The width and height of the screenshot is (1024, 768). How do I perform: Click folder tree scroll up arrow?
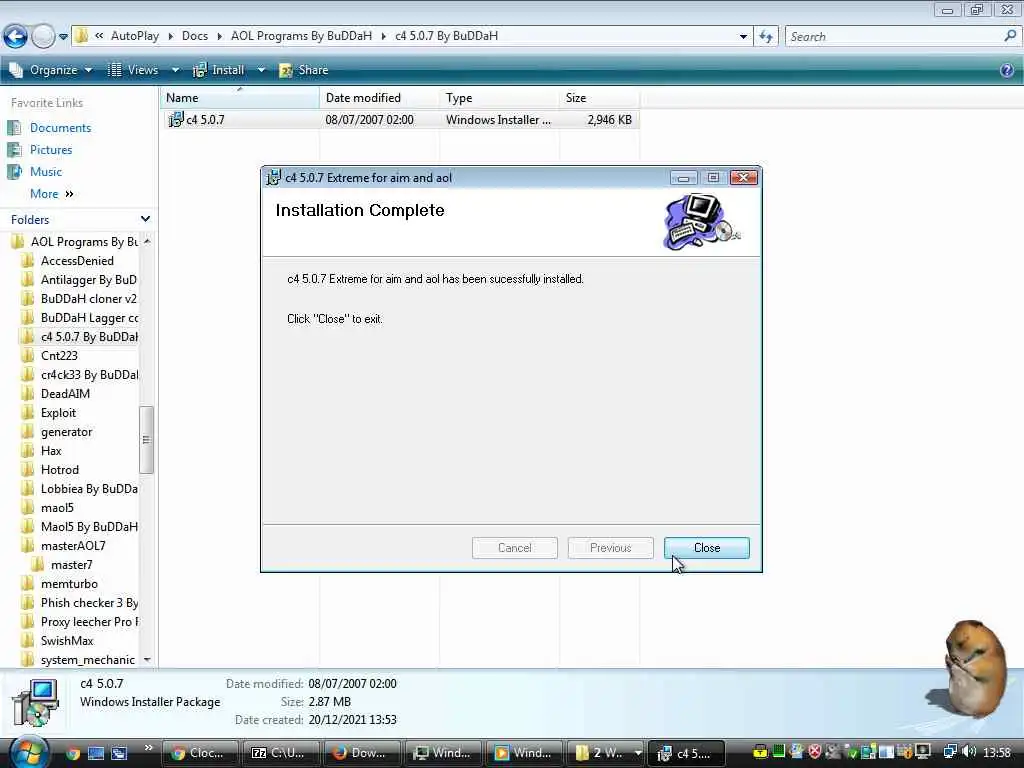(147, 242)
